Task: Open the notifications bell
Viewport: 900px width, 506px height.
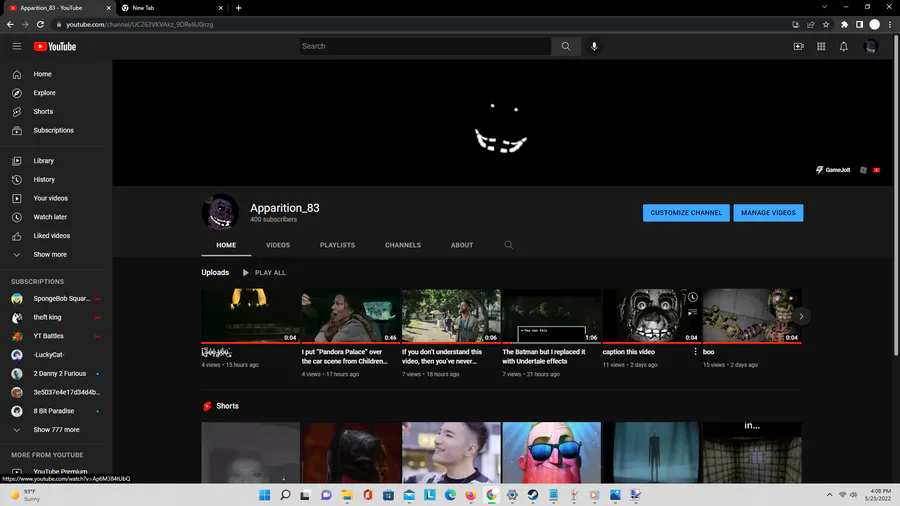Action: tap(843, 46)
